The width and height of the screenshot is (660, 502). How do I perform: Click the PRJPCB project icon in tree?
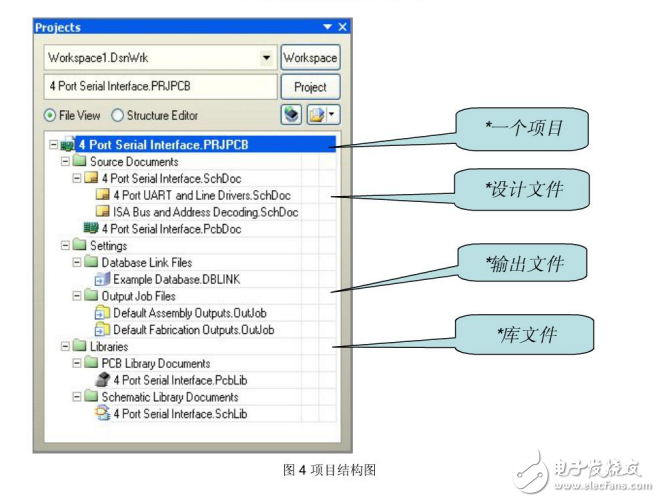tap(67, 145)
